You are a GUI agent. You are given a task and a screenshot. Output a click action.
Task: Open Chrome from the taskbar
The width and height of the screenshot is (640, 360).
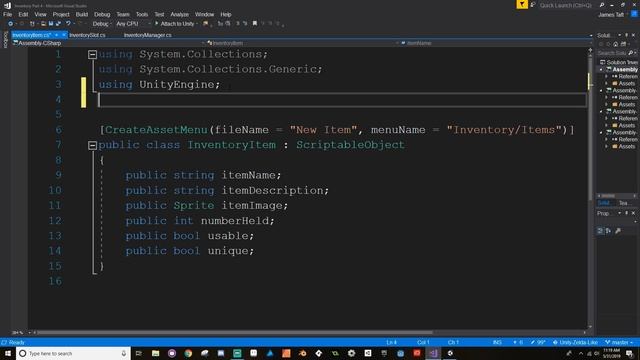tap(188, 353)
